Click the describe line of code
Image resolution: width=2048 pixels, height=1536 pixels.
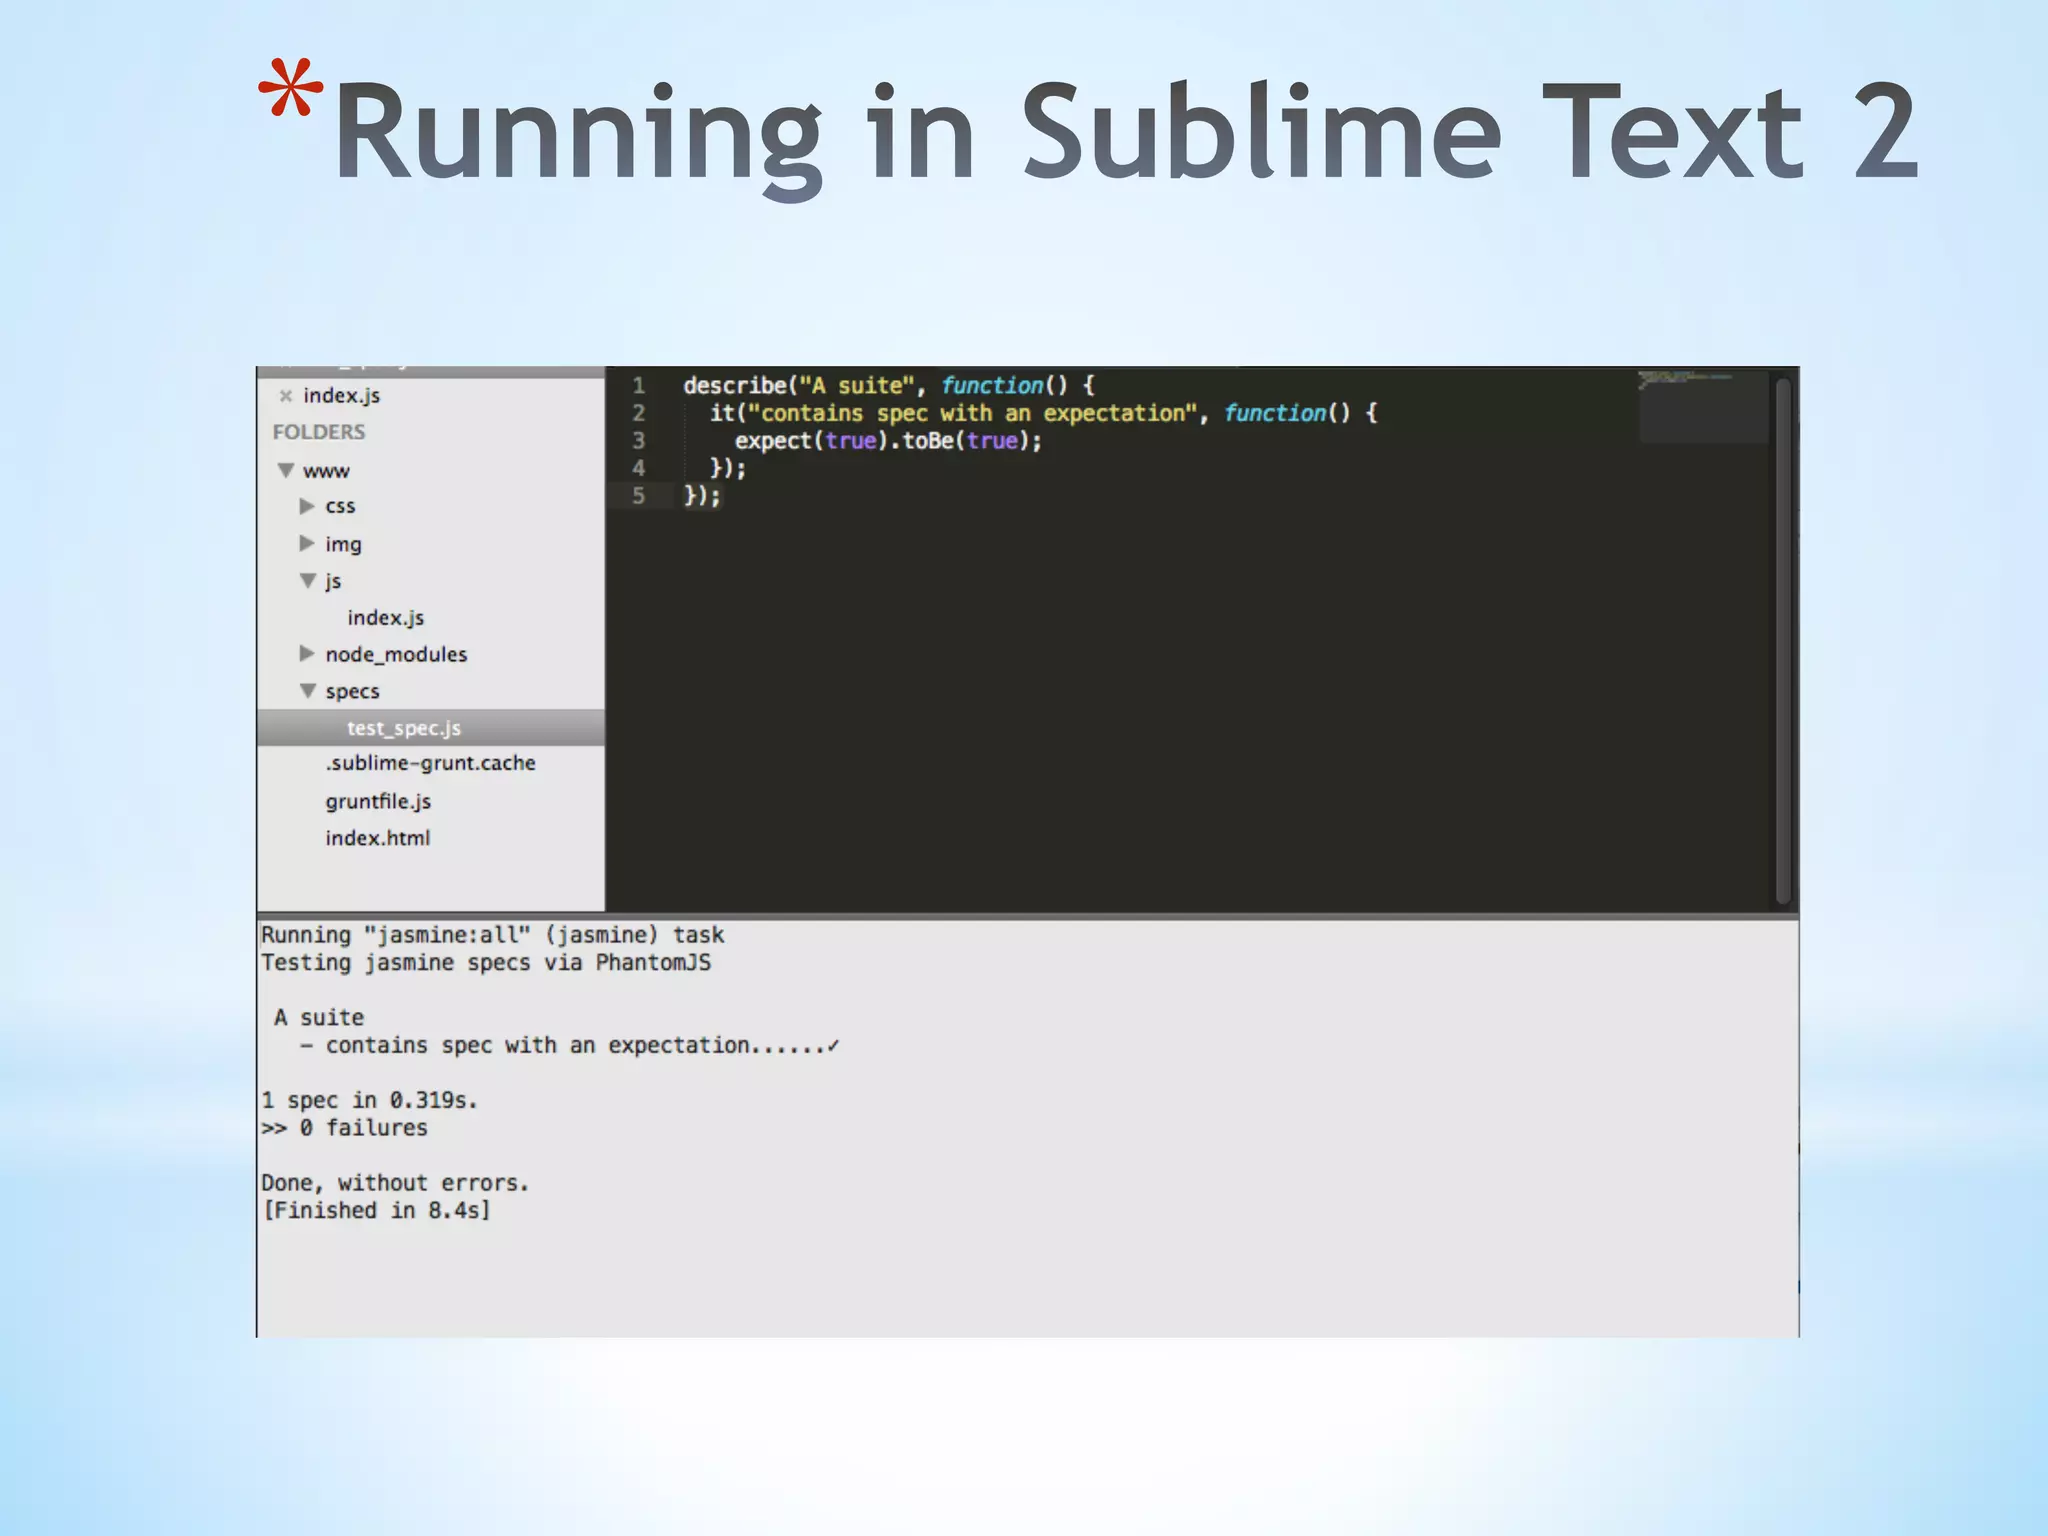coord(888,386)
